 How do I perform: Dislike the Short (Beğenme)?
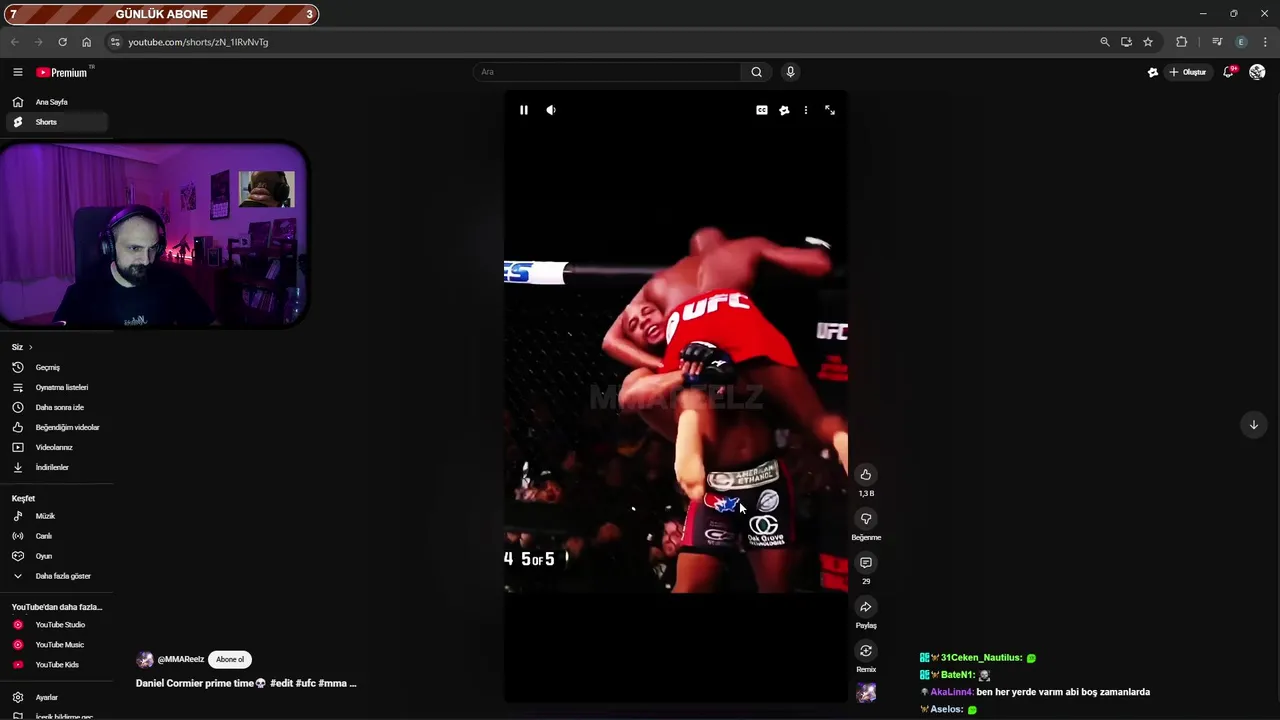coord(866,519)
